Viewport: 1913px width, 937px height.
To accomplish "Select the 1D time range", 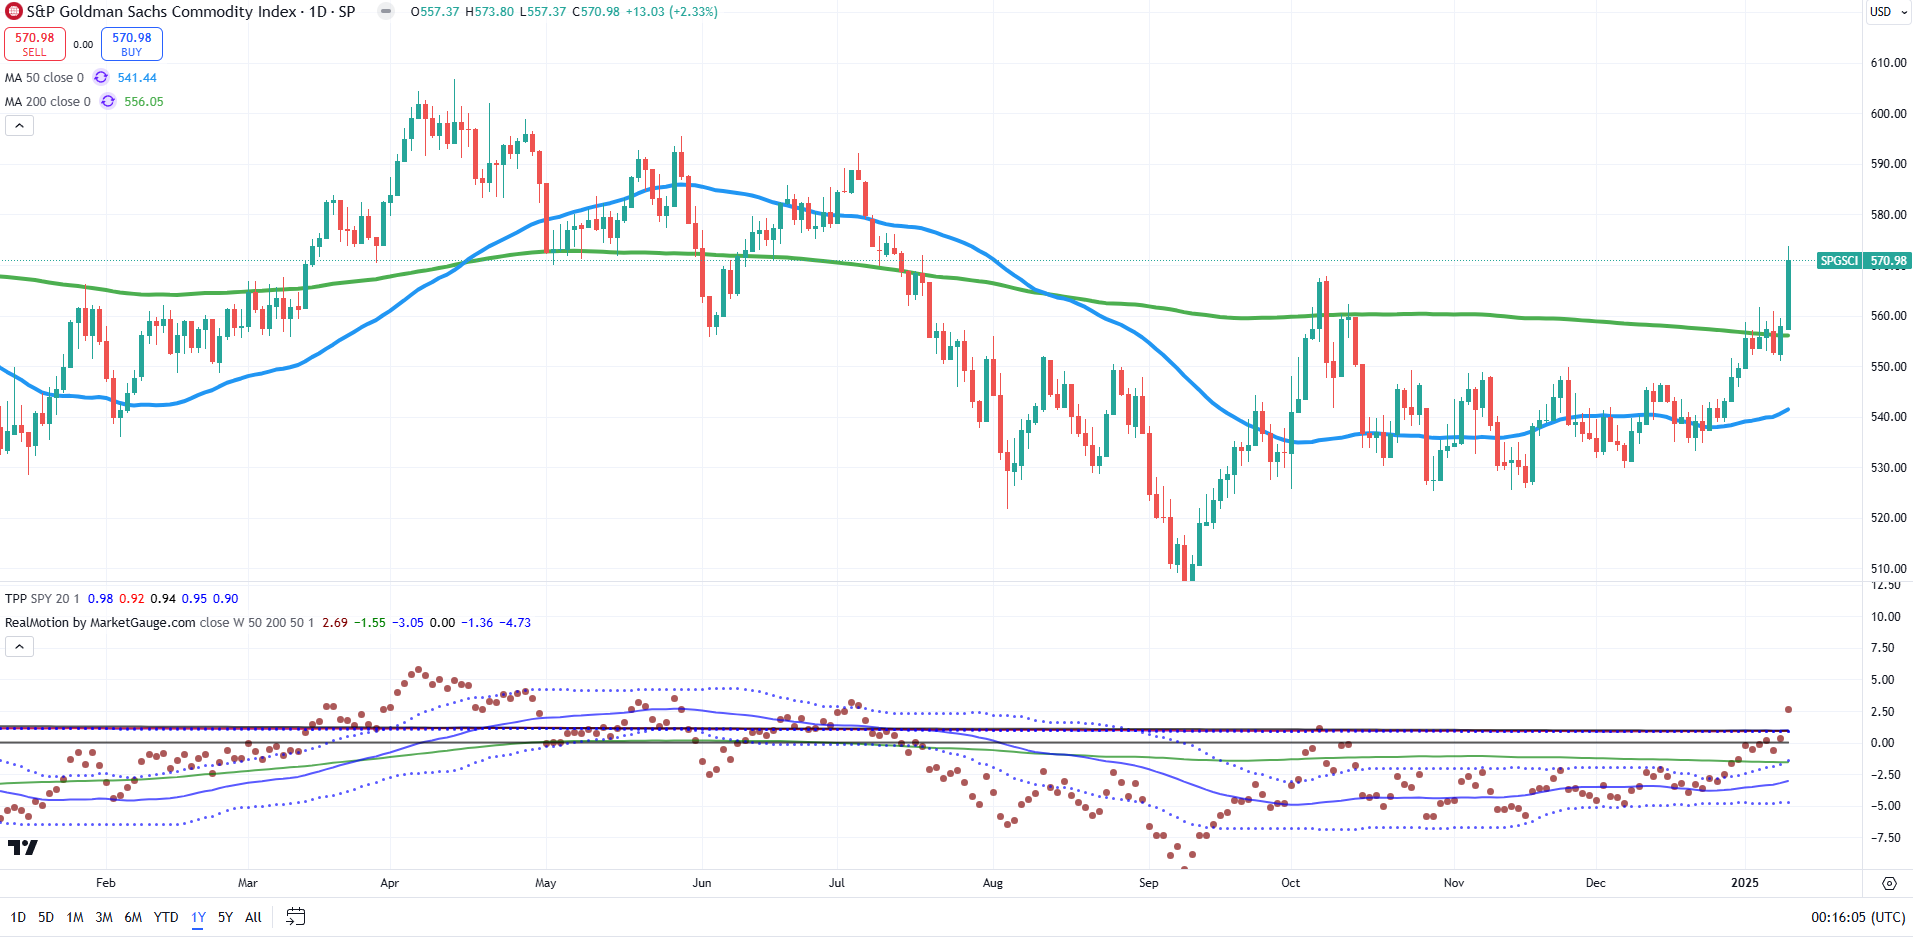I will pos(18,917).
